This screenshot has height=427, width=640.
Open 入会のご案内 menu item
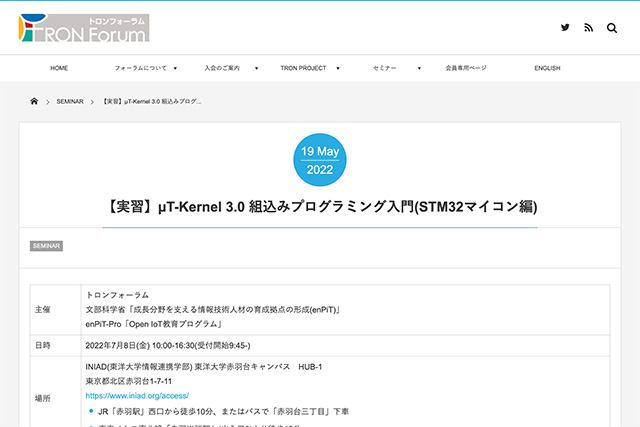click(x=222, y=68)
